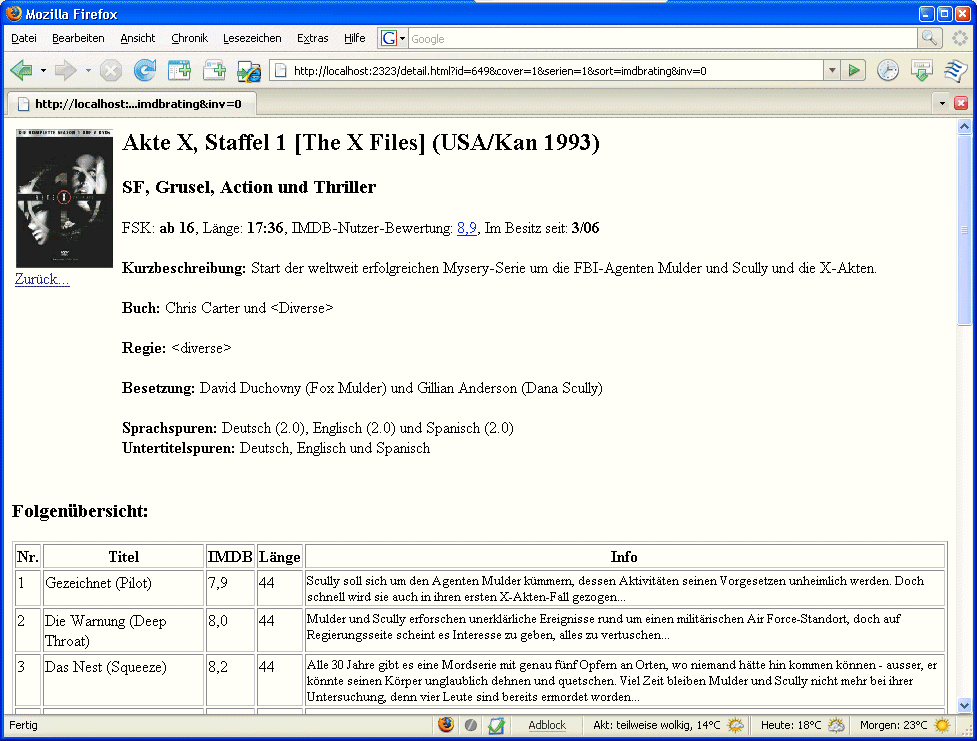Click the Akte X cover thumbnail
The height and width of the screenshot is (741, 977).
64,198
